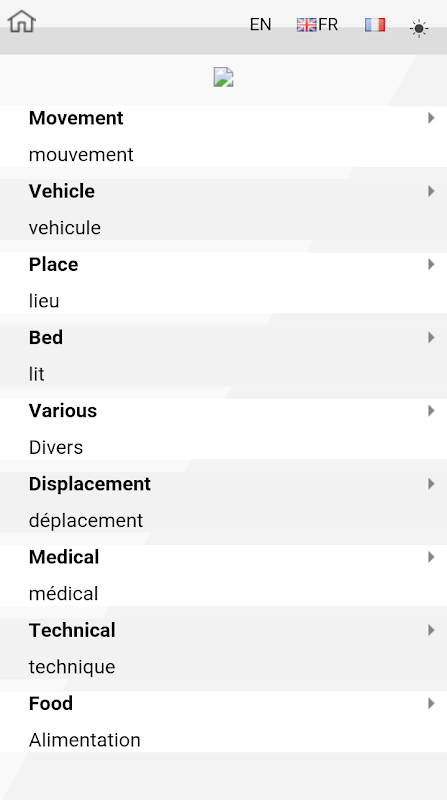Open the Various Divers category
This screenshot has height=800, width=447.
[224, 429]
